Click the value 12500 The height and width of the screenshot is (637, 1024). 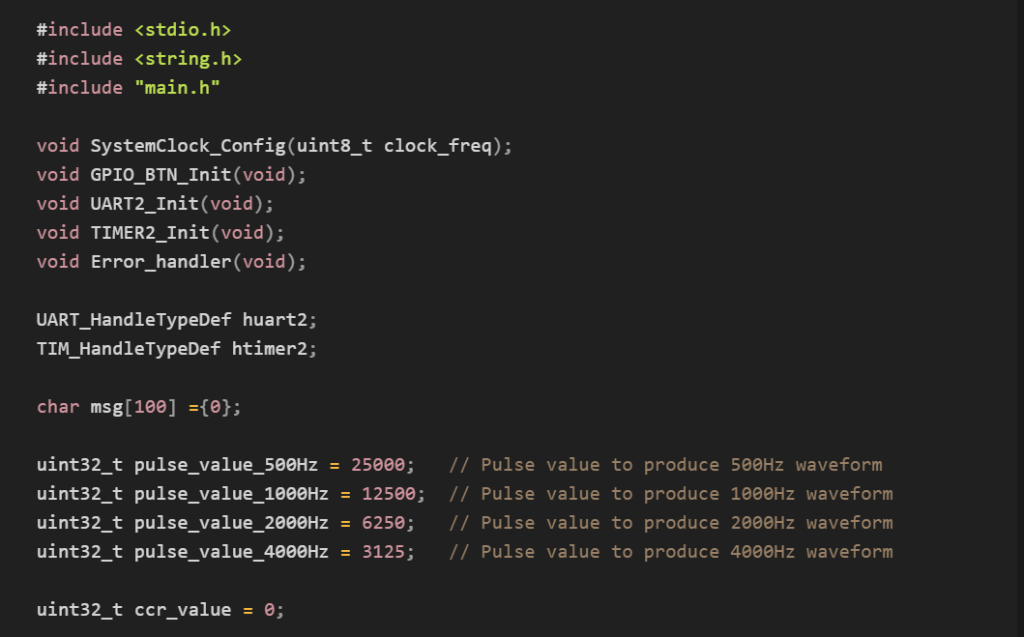tap(388, 494)
